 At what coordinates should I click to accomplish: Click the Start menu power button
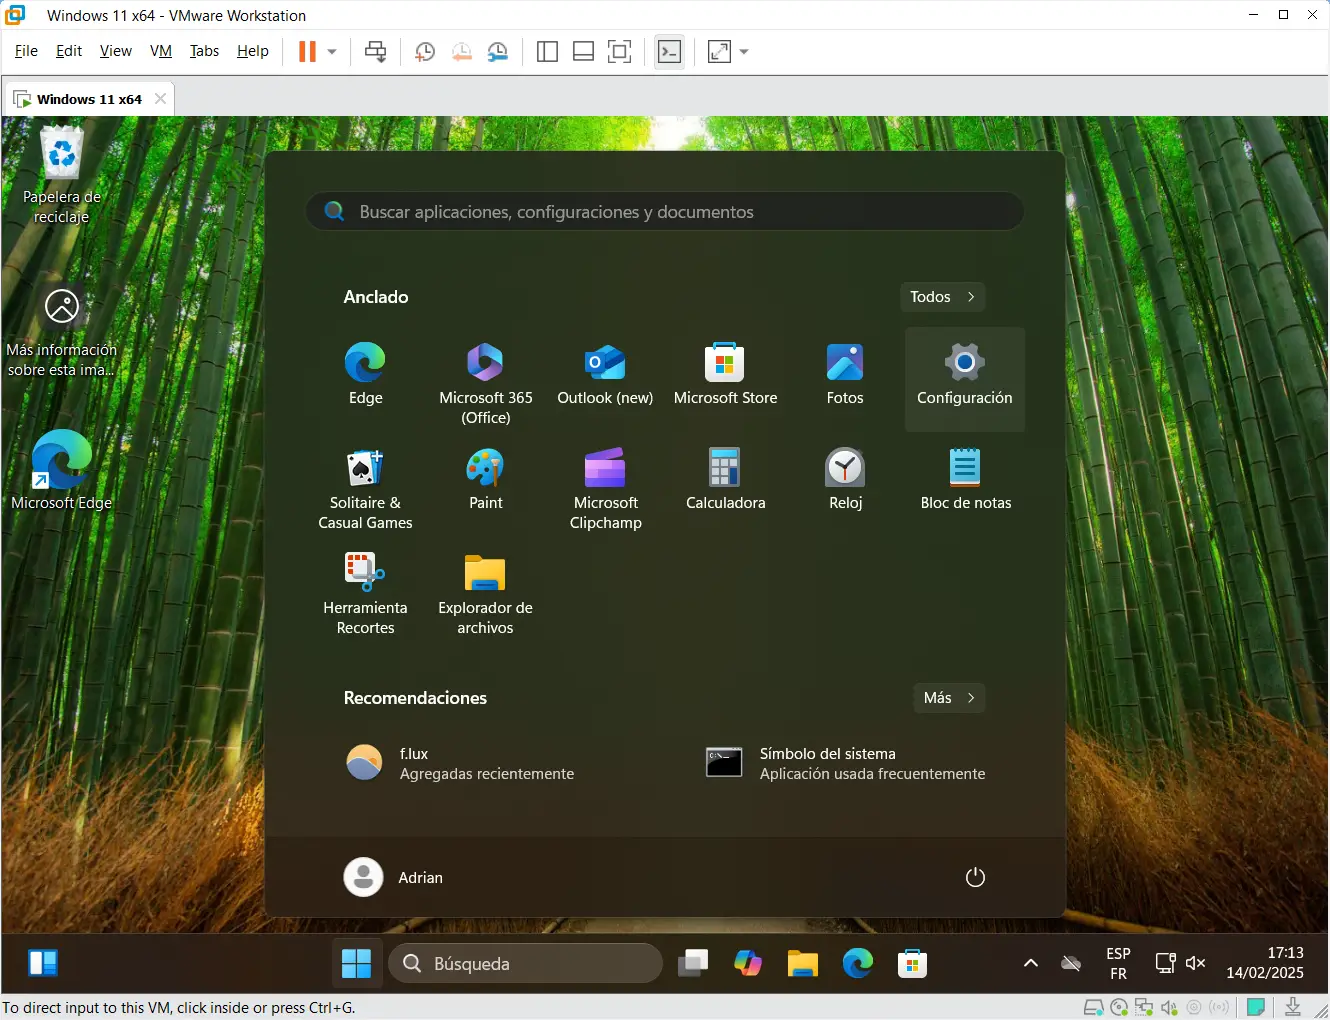pyautogui.click(x=975, y=877)
